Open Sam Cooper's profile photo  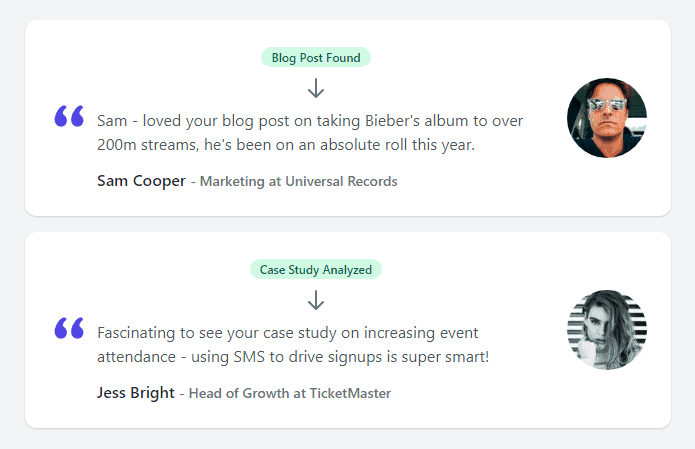(x=607, y=118)
